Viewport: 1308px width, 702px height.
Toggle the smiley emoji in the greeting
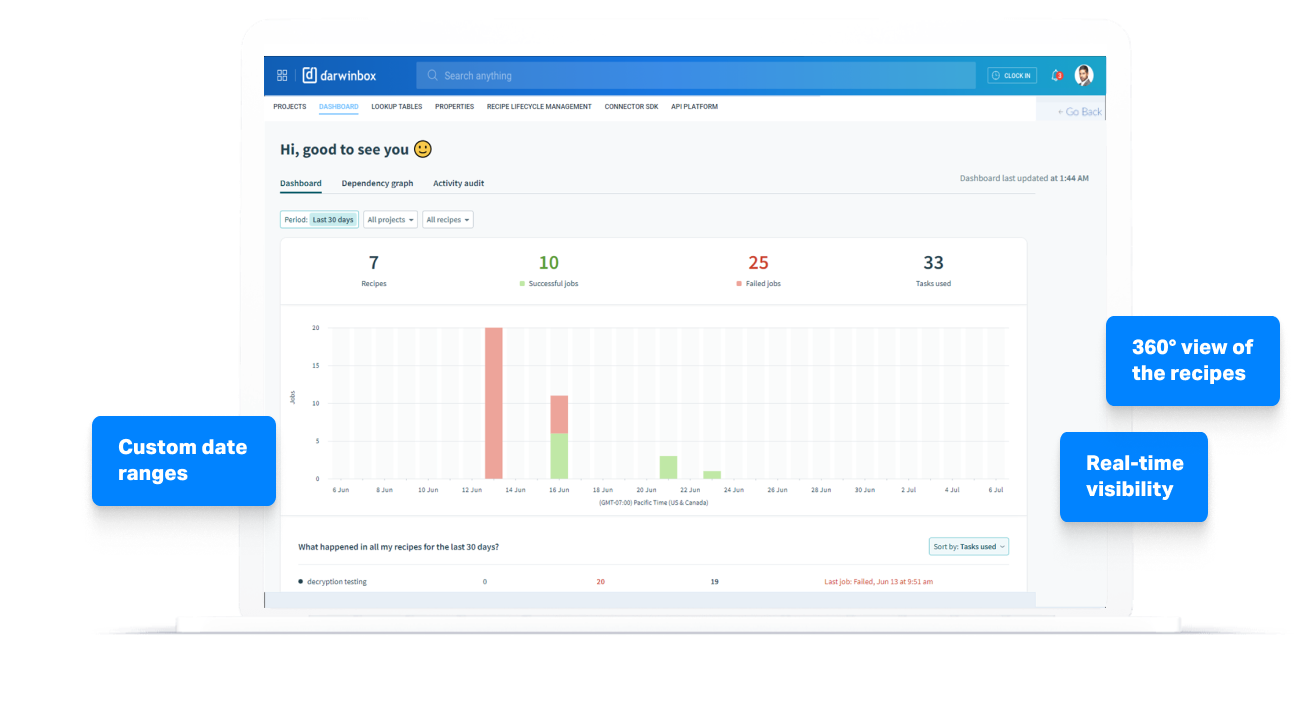pyautogui.click(x=423, y=148)
